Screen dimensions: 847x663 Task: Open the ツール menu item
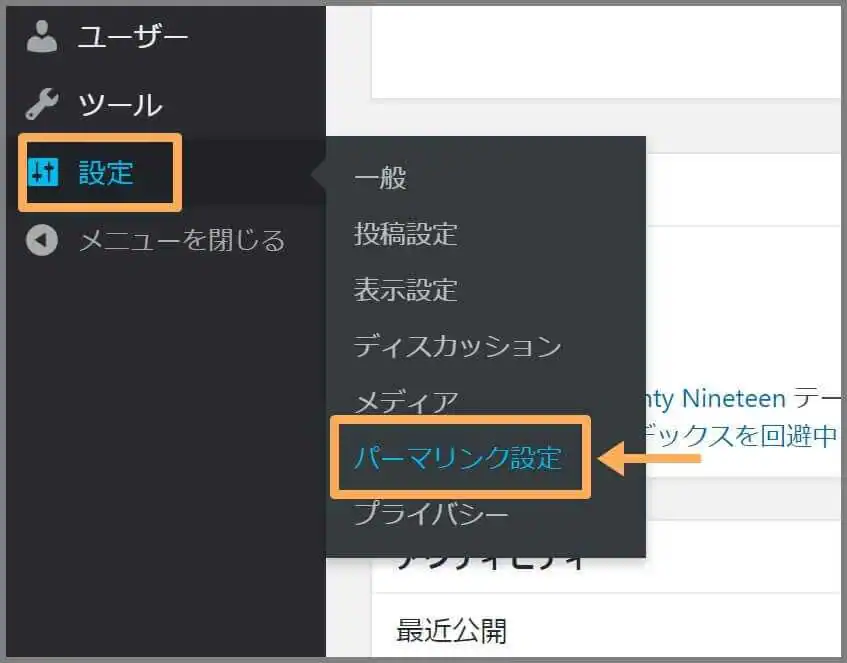[x=120, y=105]
